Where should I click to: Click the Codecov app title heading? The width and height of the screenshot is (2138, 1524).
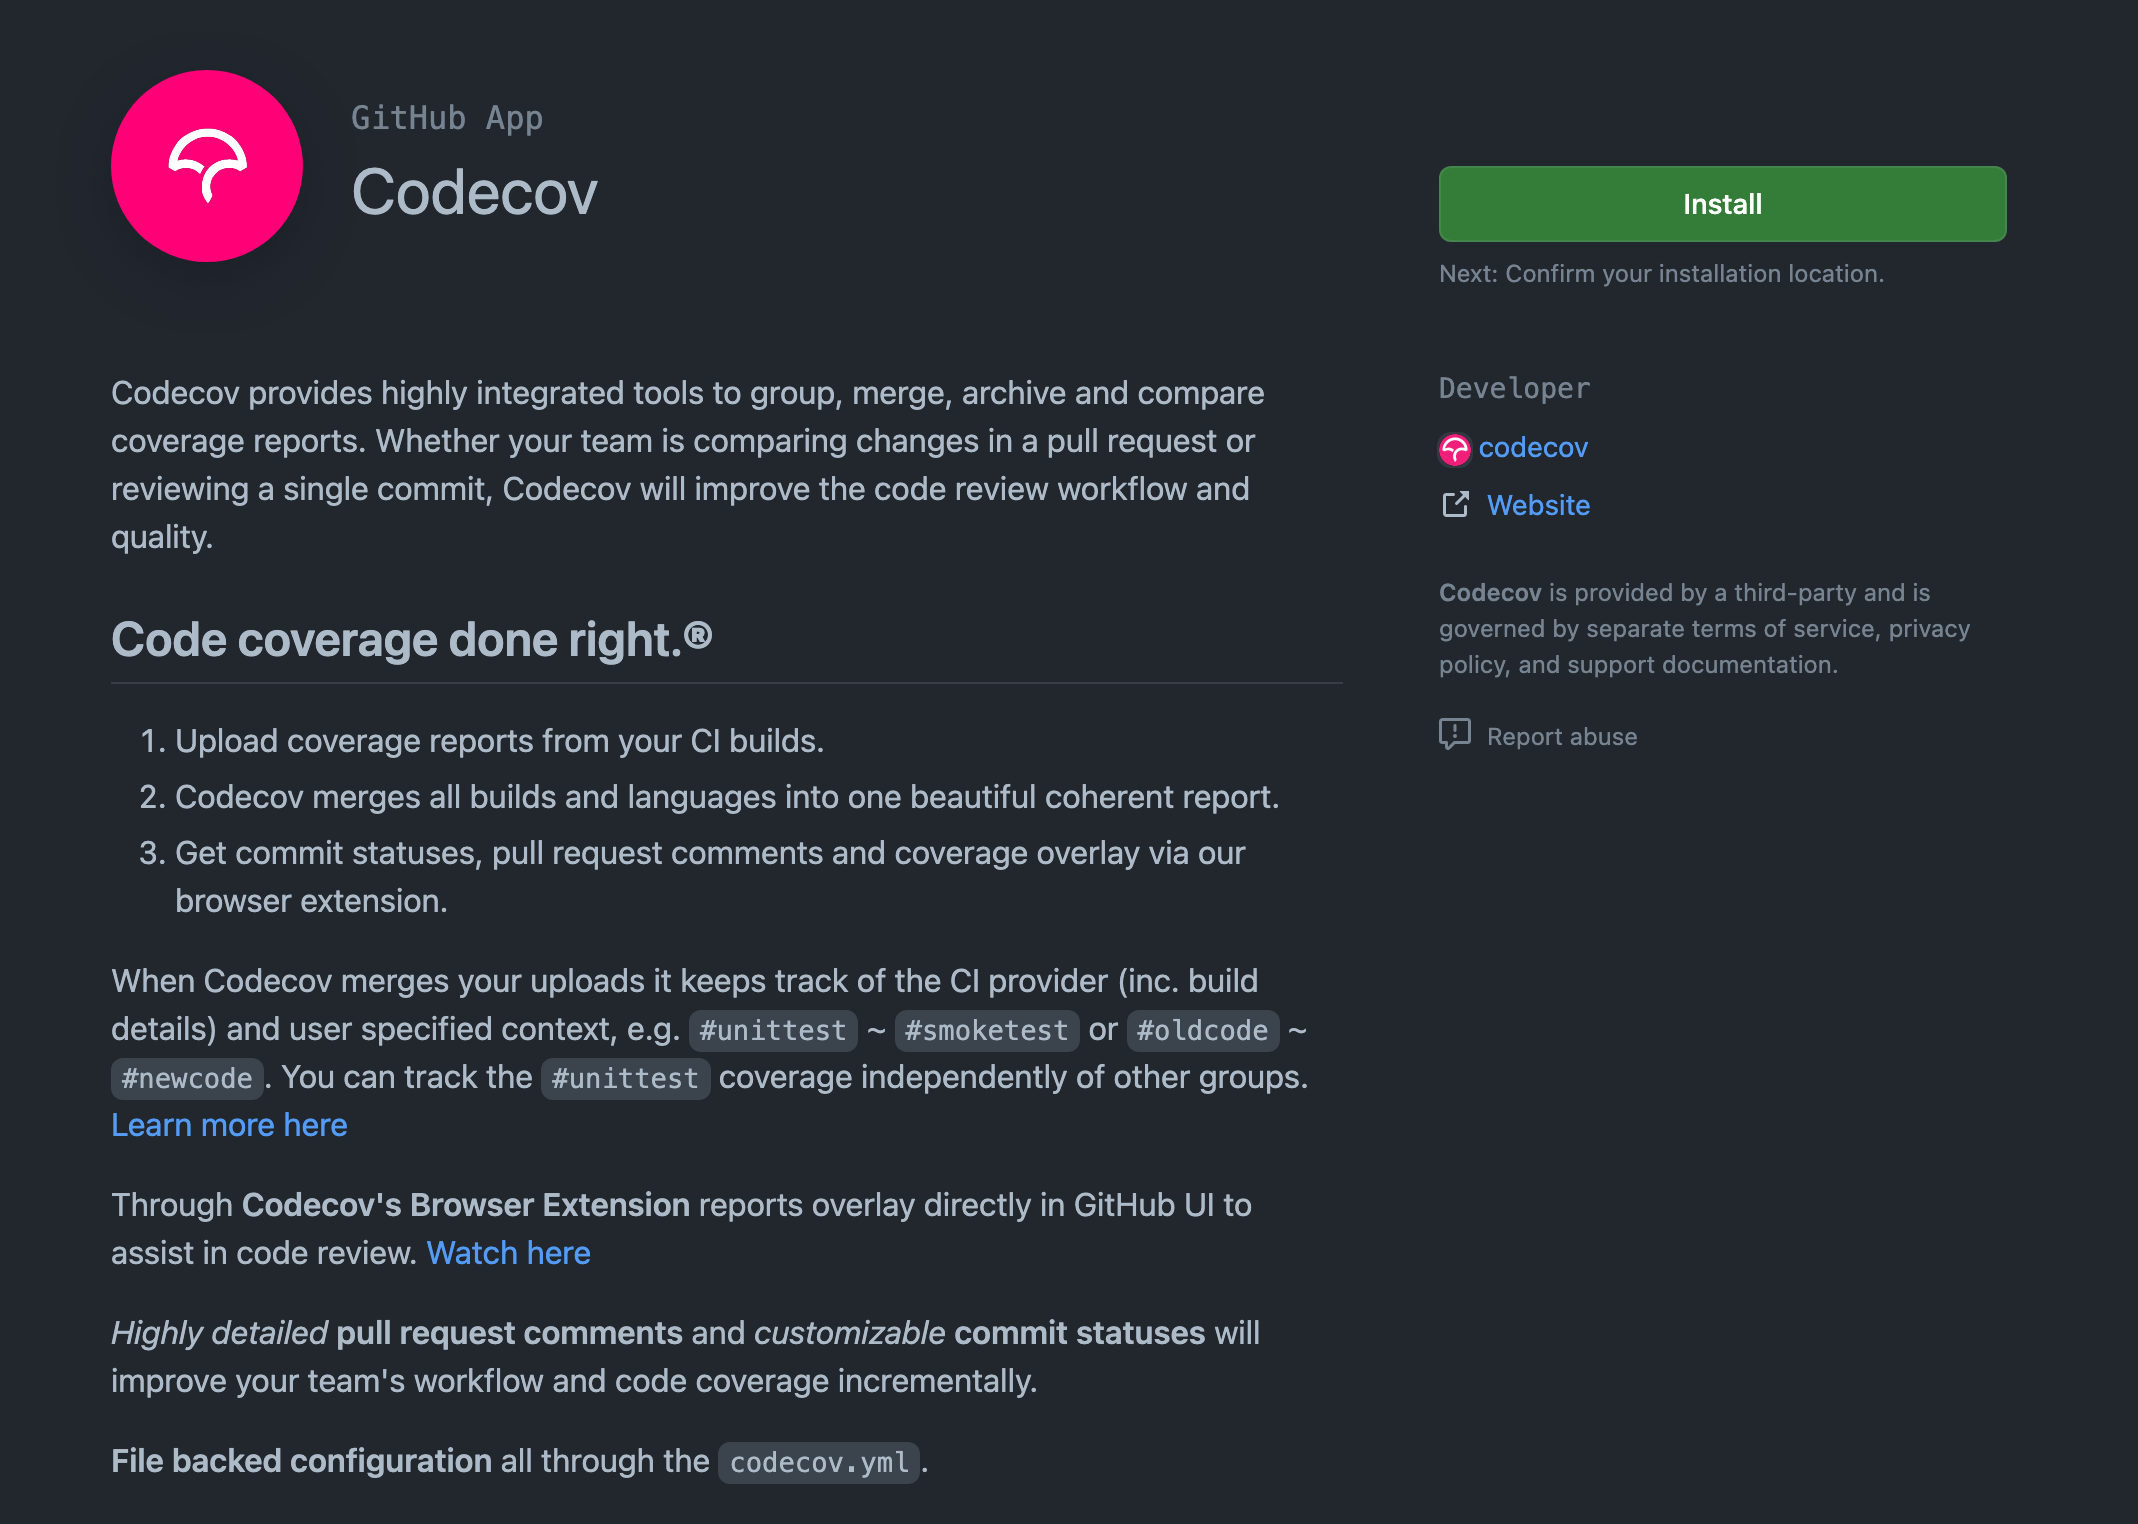coord(474,192)
